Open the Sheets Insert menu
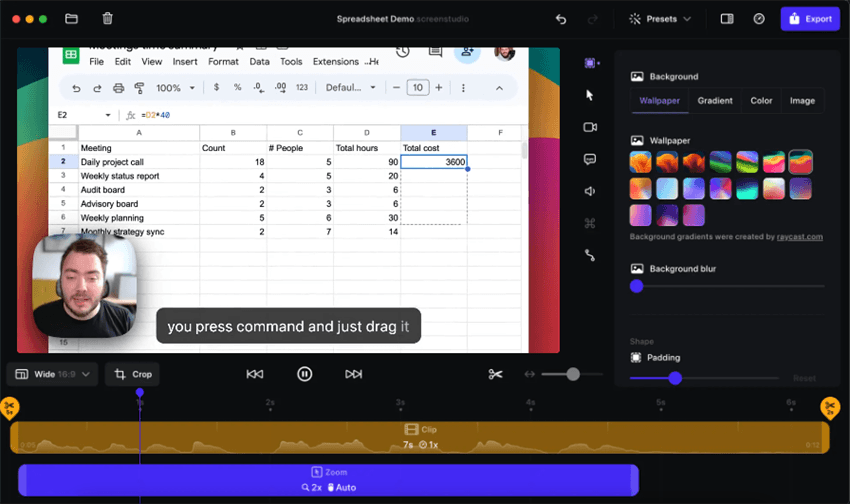The width and height of the screenshot is (850, 504). point(185,62)
